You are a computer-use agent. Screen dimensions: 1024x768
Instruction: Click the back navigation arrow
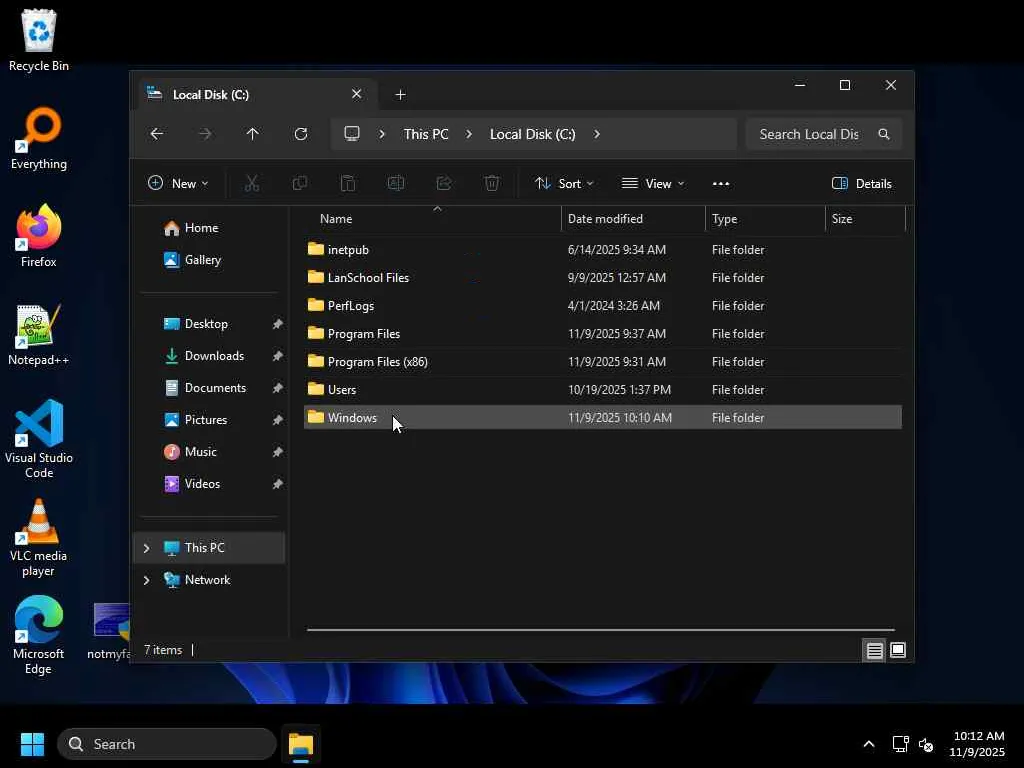157,134
